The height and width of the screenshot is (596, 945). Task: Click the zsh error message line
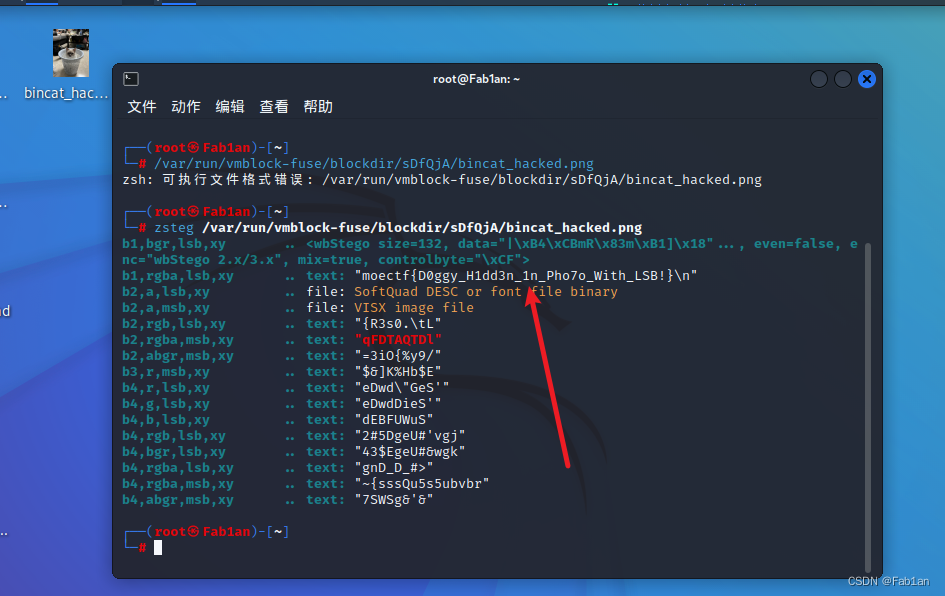442,180
